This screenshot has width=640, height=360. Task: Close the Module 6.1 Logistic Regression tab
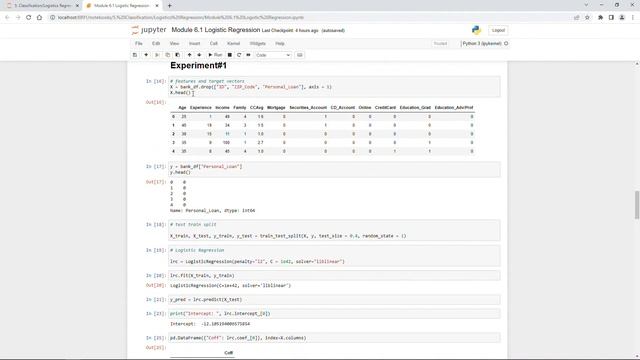pyautogui.click(x=157, y=6)
